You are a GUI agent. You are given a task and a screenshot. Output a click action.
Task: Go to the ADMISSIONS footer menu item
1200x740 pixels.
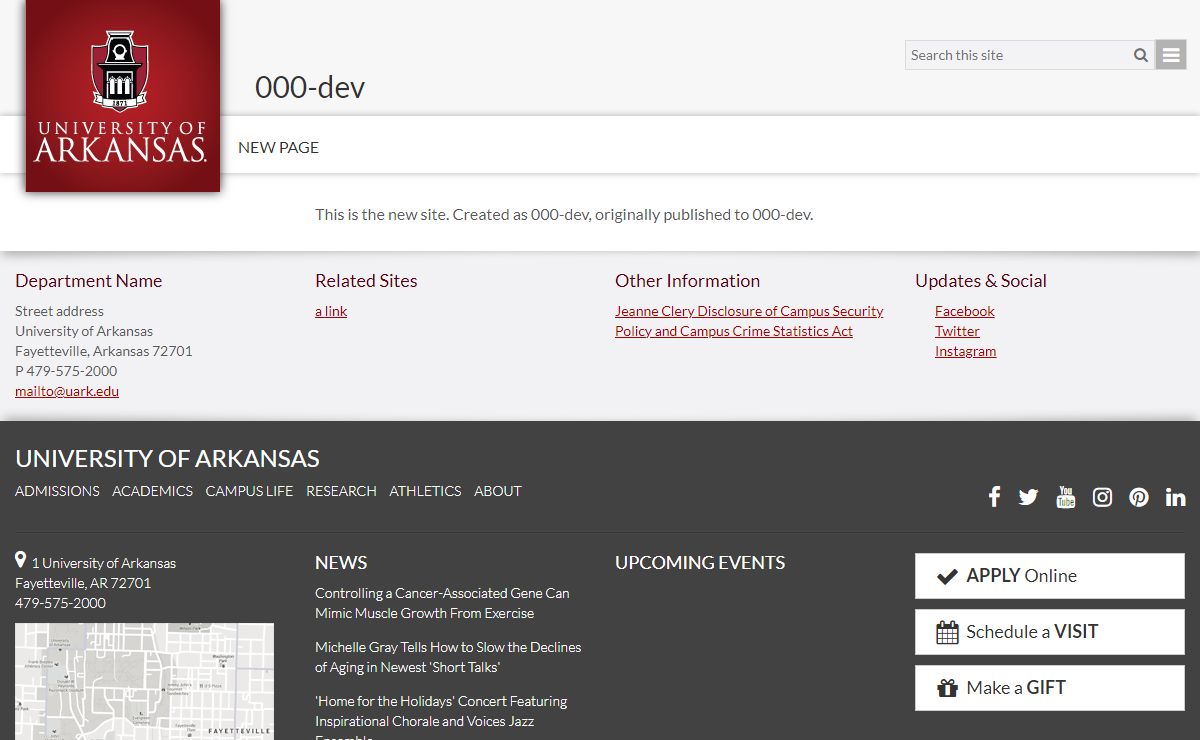57,491
